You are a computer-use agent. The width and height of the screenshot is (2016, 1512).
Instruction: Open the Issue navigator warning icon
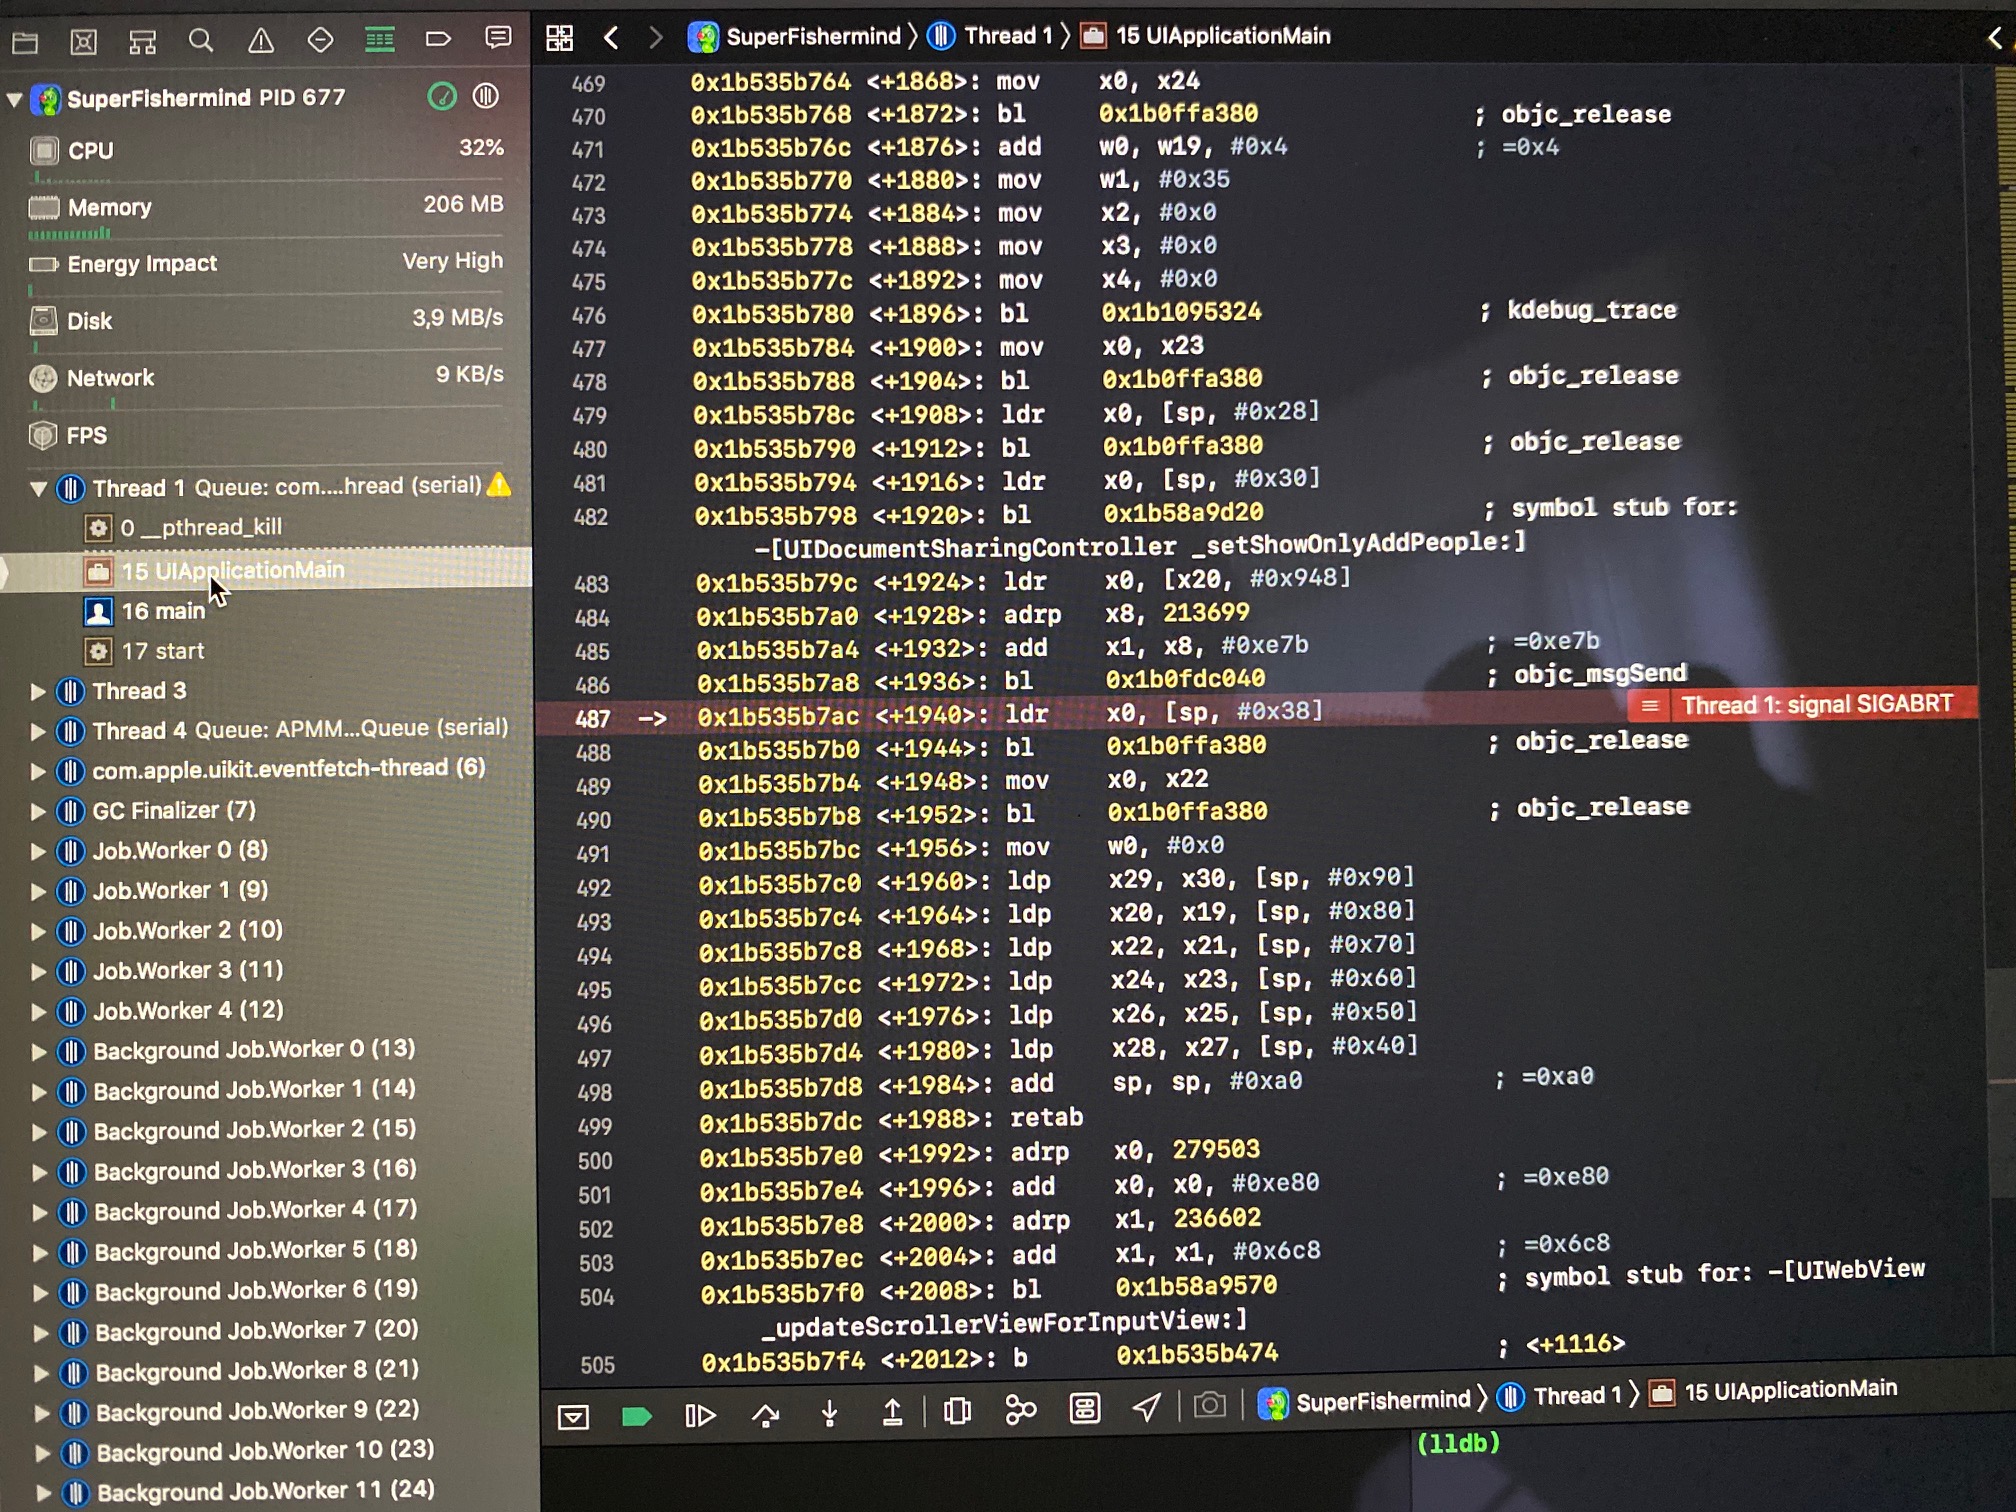261,41
